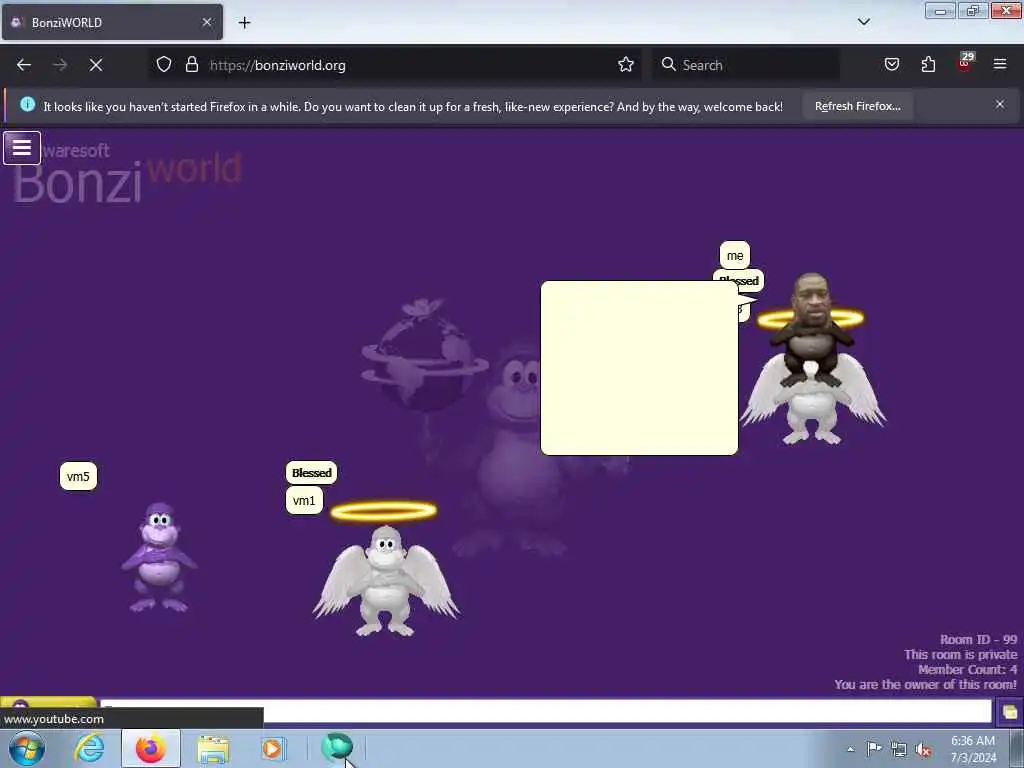Screen dimensions: 1024x768
Task: Click the vm1 name tag
Action: 304,501
